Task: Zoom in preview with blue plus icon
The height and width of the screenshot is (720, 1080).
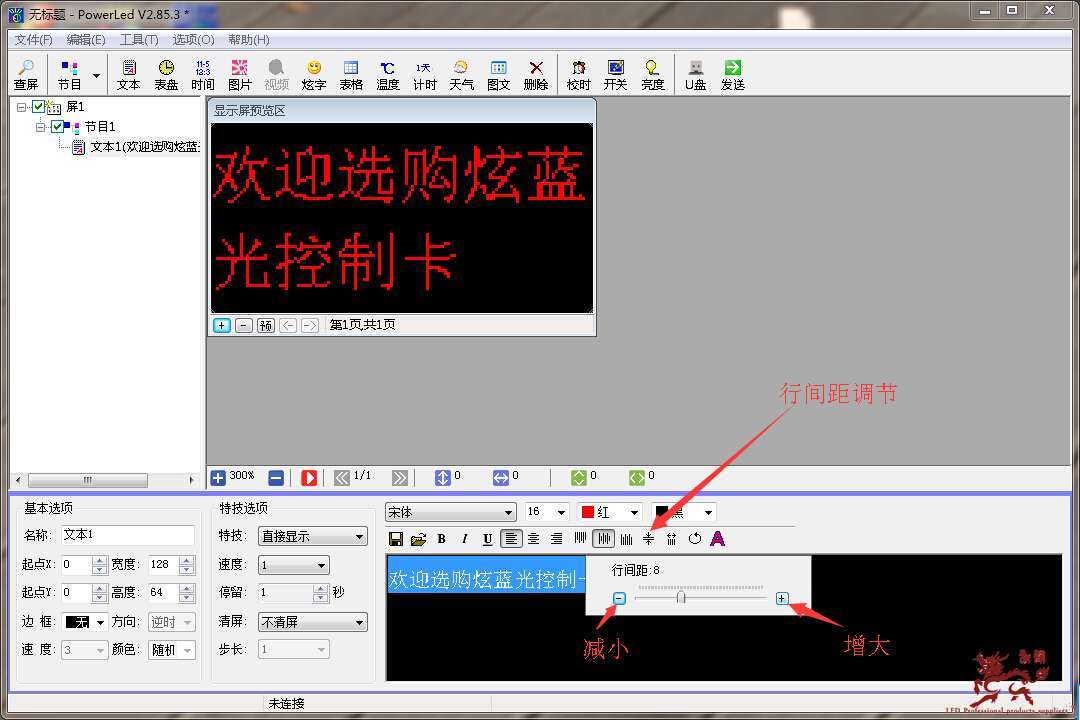Action: pyautogui.click(x=218, y=477)
